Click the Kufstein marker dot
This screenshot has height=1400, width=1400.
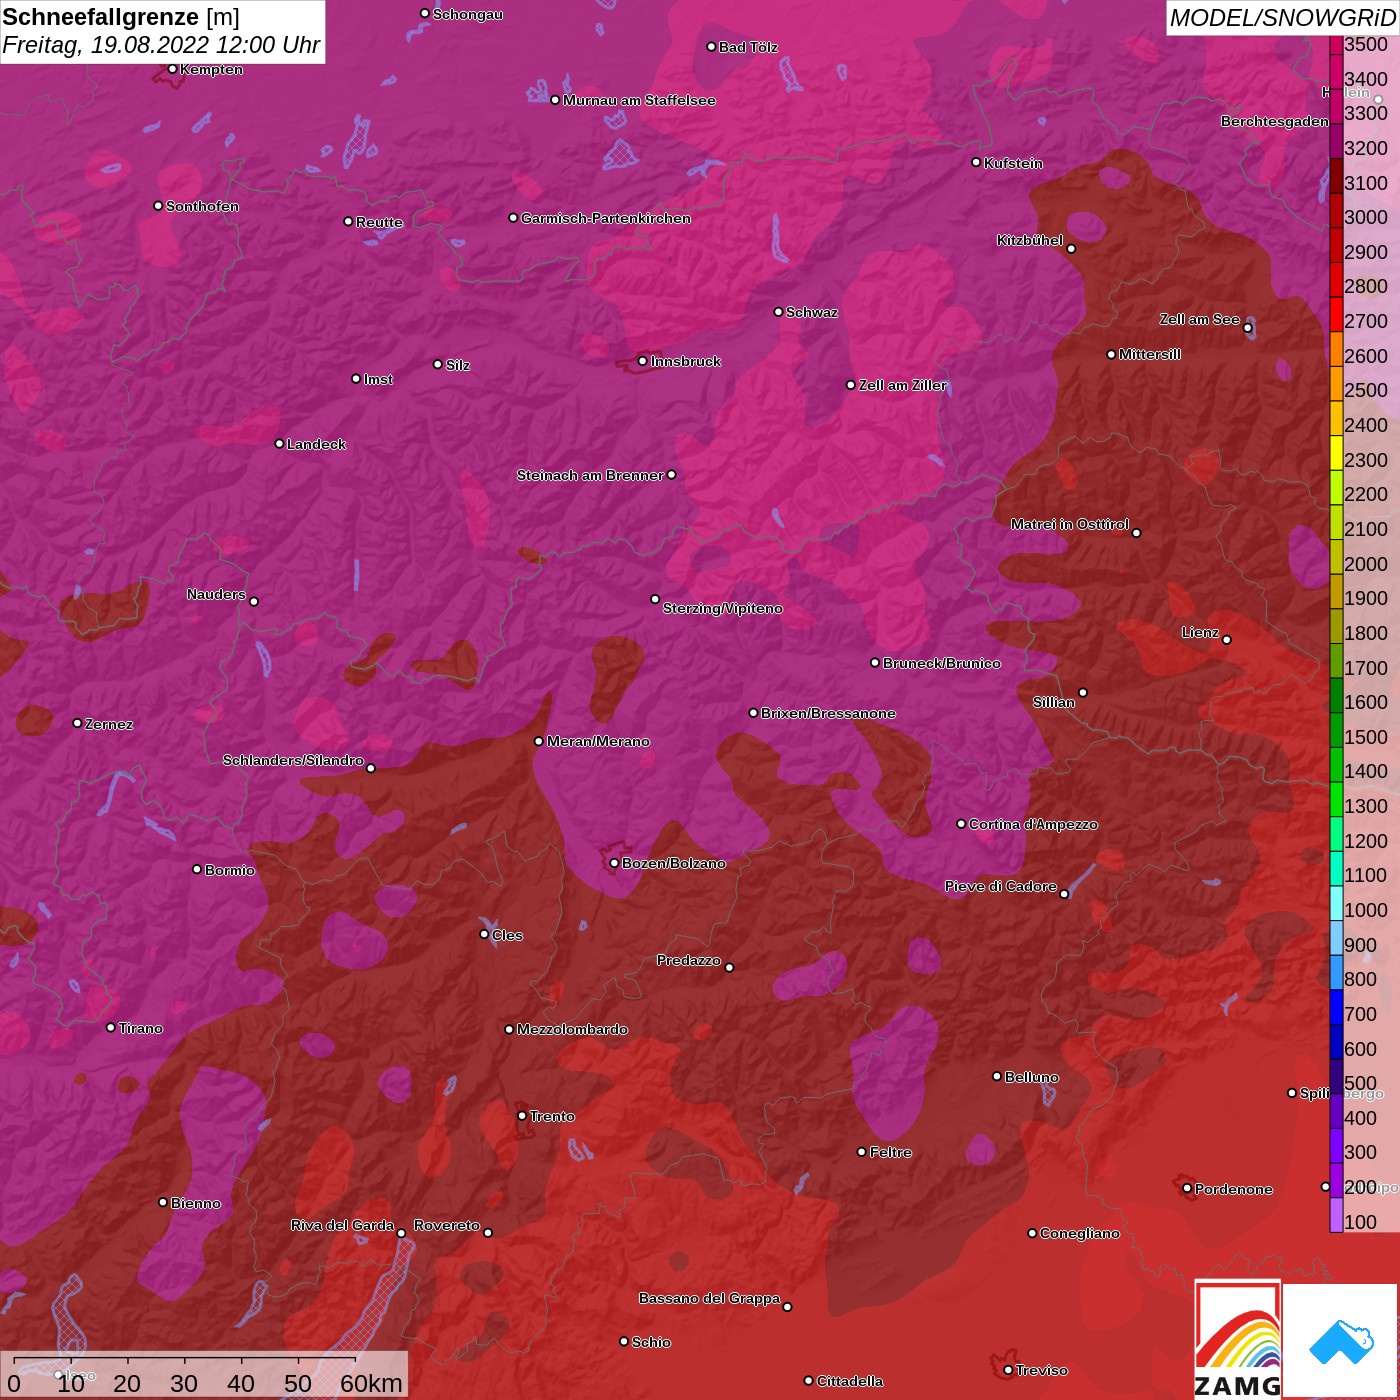[976, 162]
